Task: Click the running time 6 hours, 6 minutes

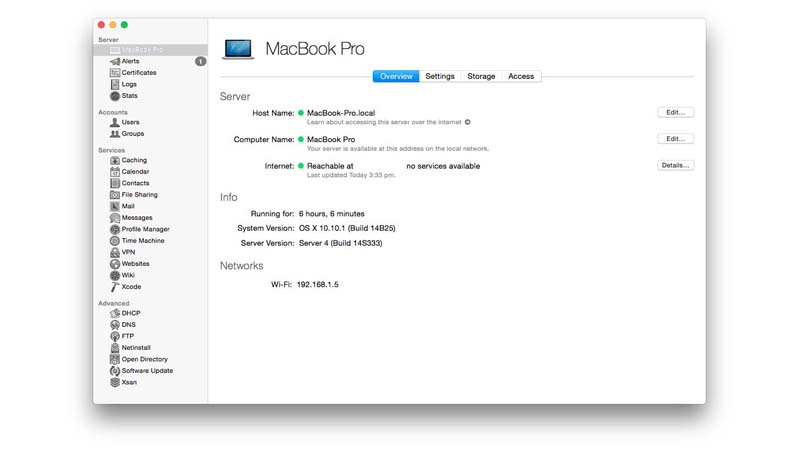Action: point(332,214)
